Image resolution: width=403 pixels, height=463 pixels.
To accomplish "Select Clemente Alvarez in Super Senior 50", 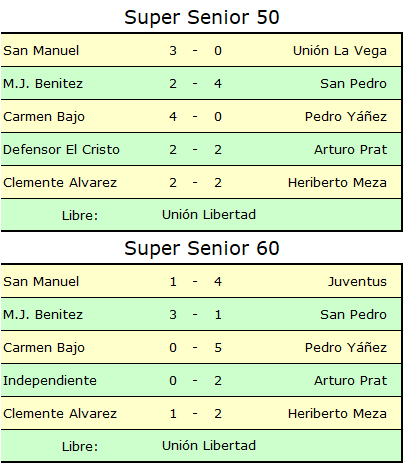I will tap(60, 183).
